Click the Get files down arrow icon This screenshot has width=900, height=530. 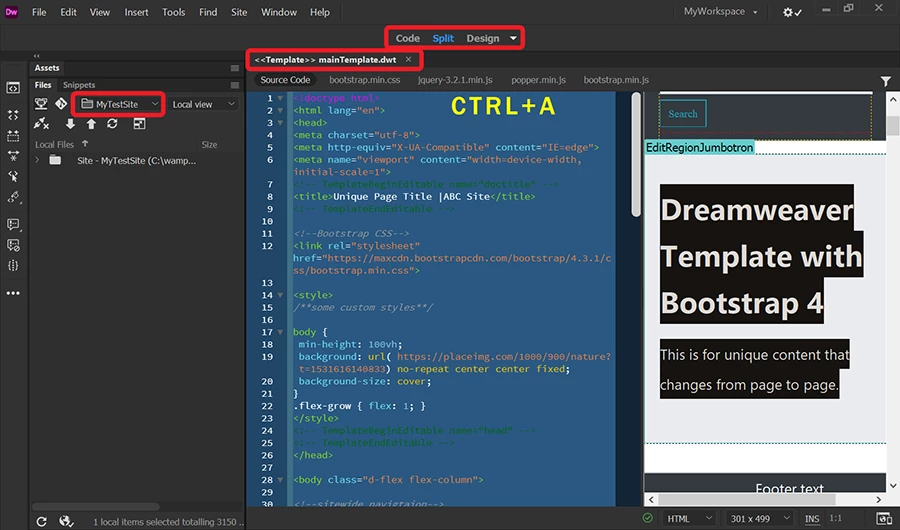point(70,123)
